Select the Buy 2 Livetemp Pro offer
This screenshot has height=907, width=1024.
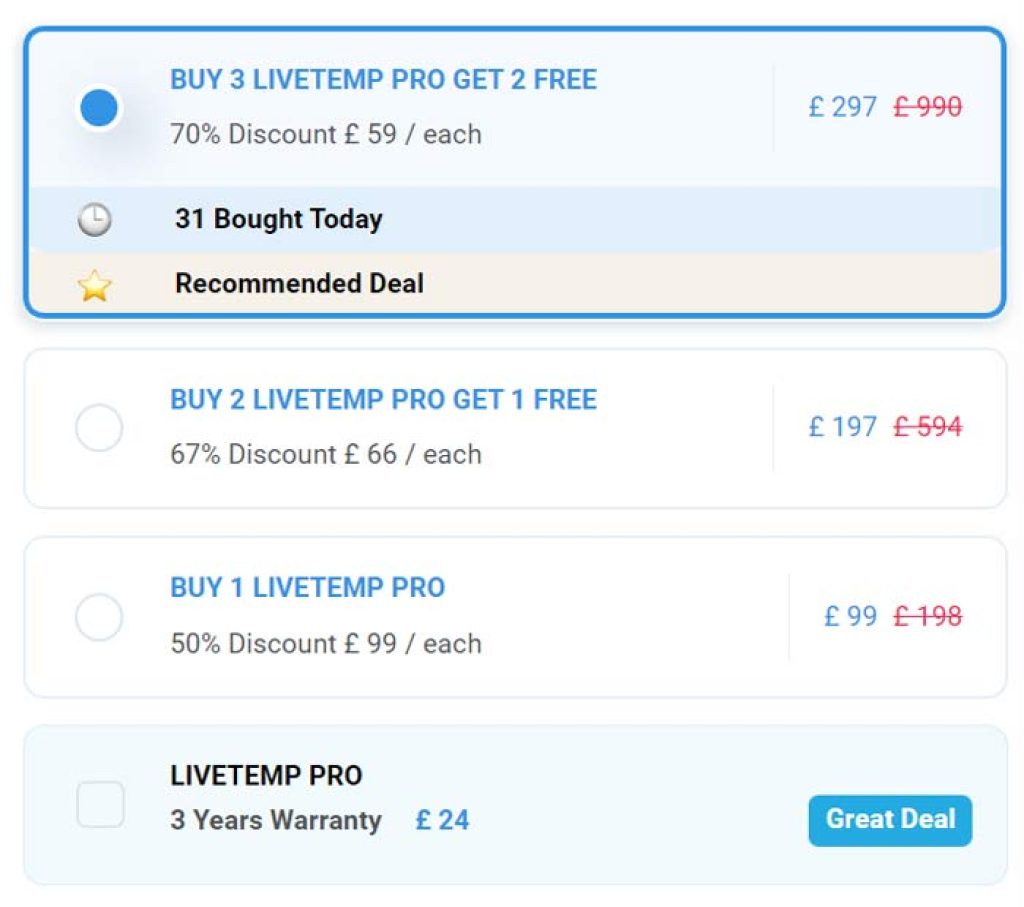[99, 427]
